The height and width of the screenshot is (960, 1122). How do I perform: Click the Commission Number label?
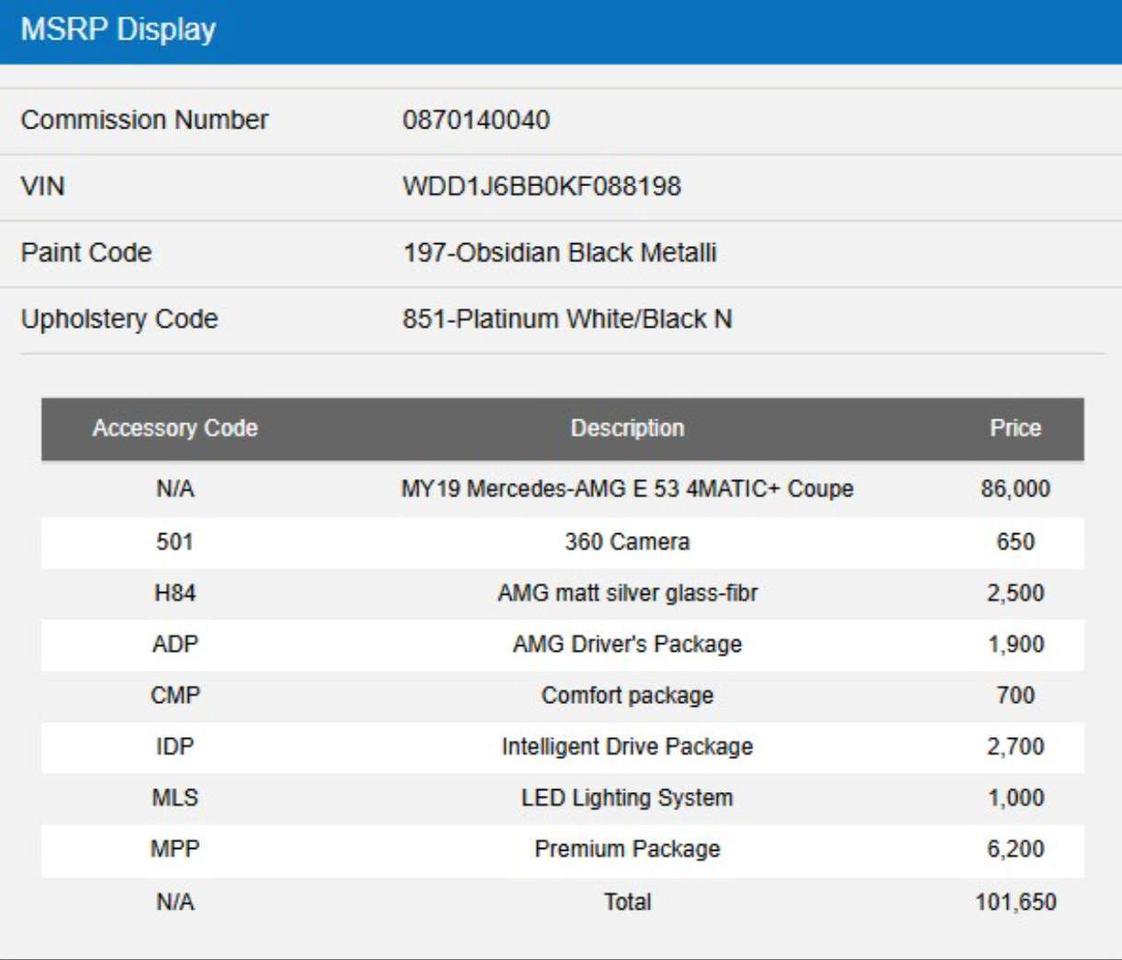click(x=145, y=119)
